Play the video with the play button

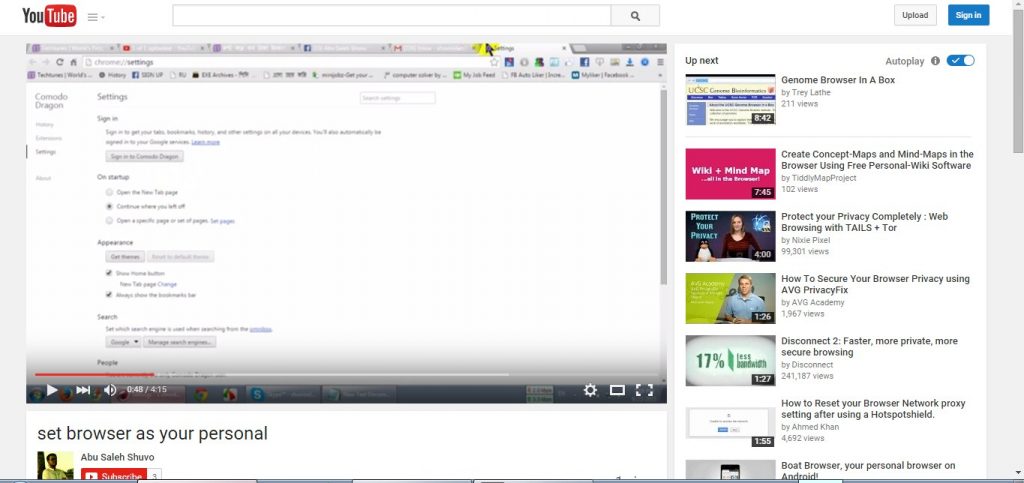point(52,390)
